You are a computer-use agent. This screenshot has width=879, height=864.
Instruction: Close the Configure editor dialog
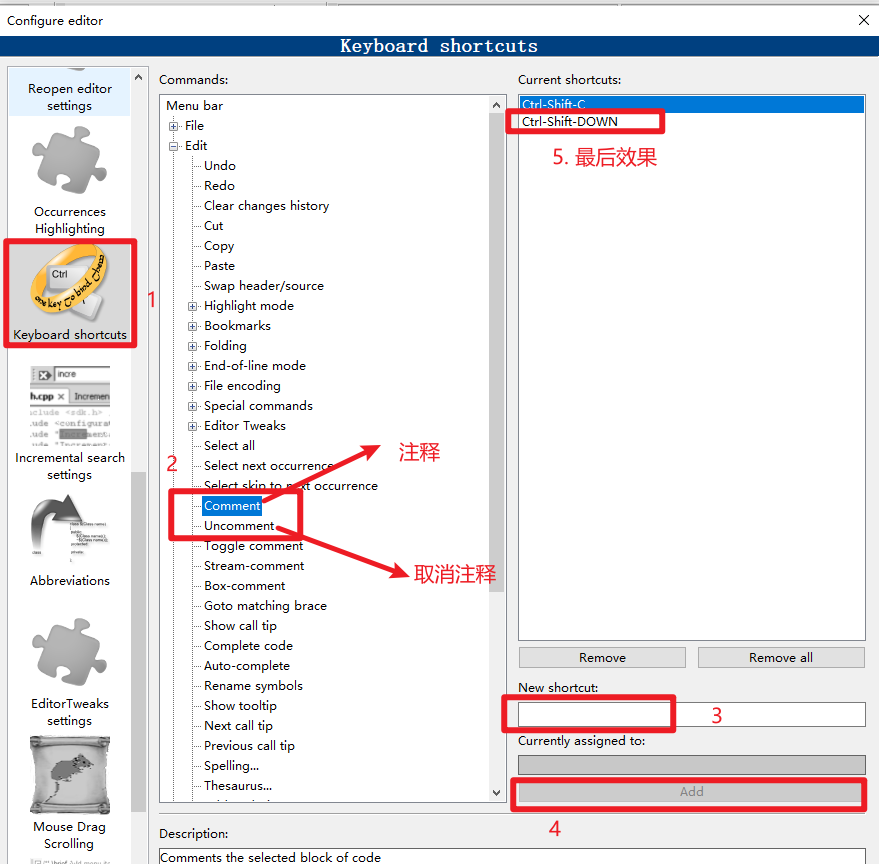tap(864, 20)
